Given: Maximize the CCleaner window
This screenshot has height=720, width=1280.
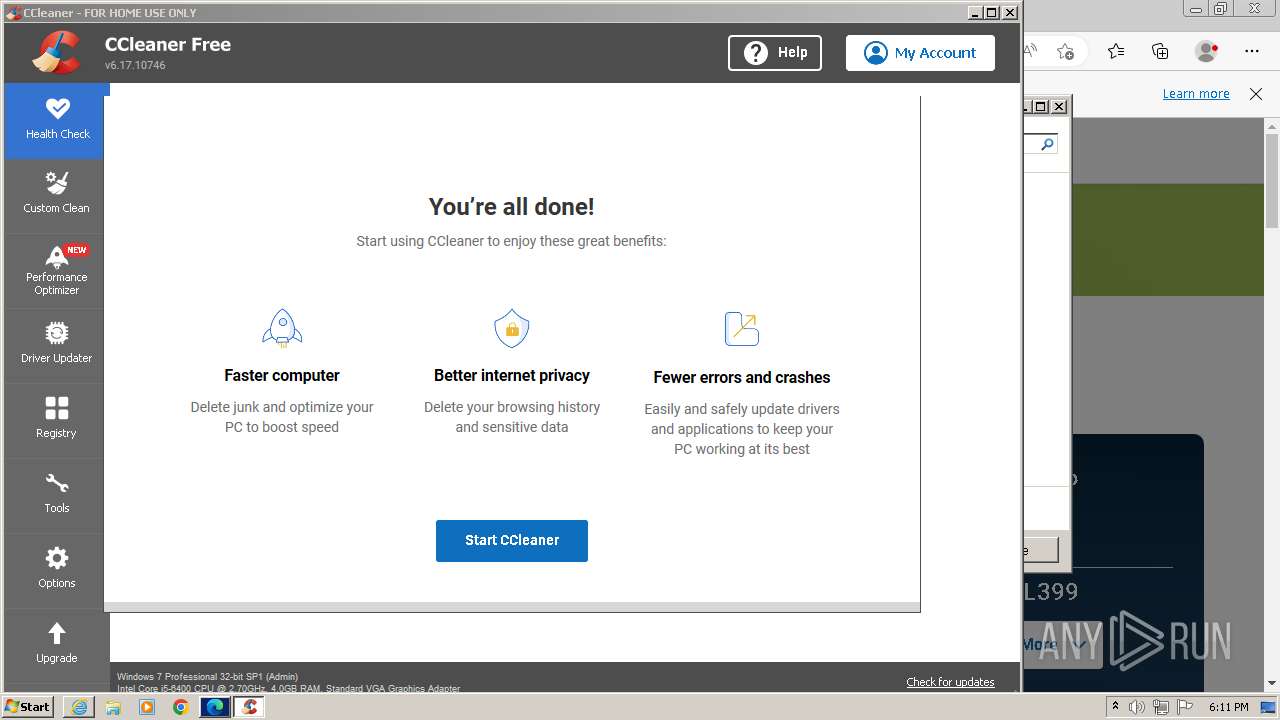Looking at the screenshot, I should pos(992,13).
